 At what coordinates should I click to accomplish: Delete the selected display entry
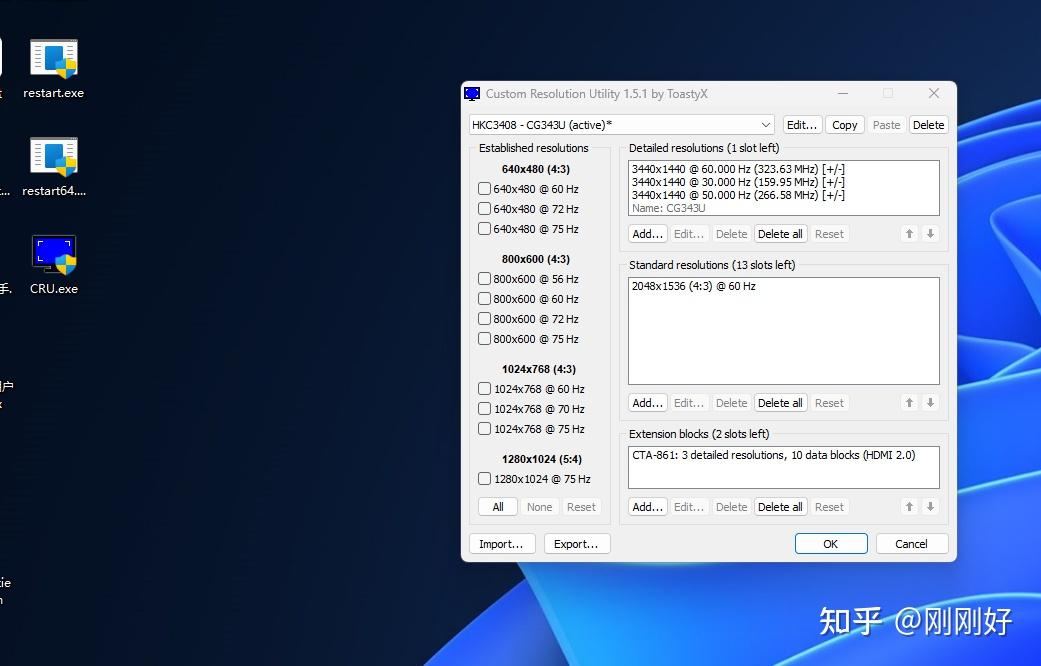tap(928, 125)
